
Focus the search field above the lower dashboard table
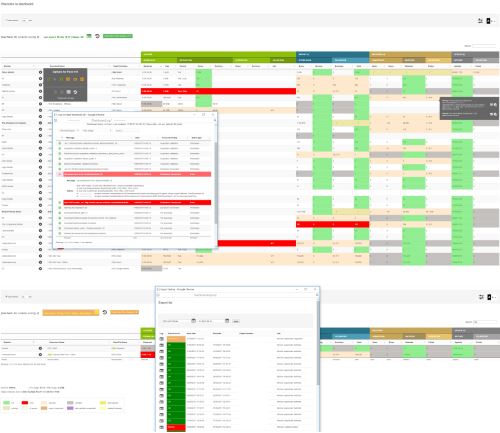click(x=485, y=322)
